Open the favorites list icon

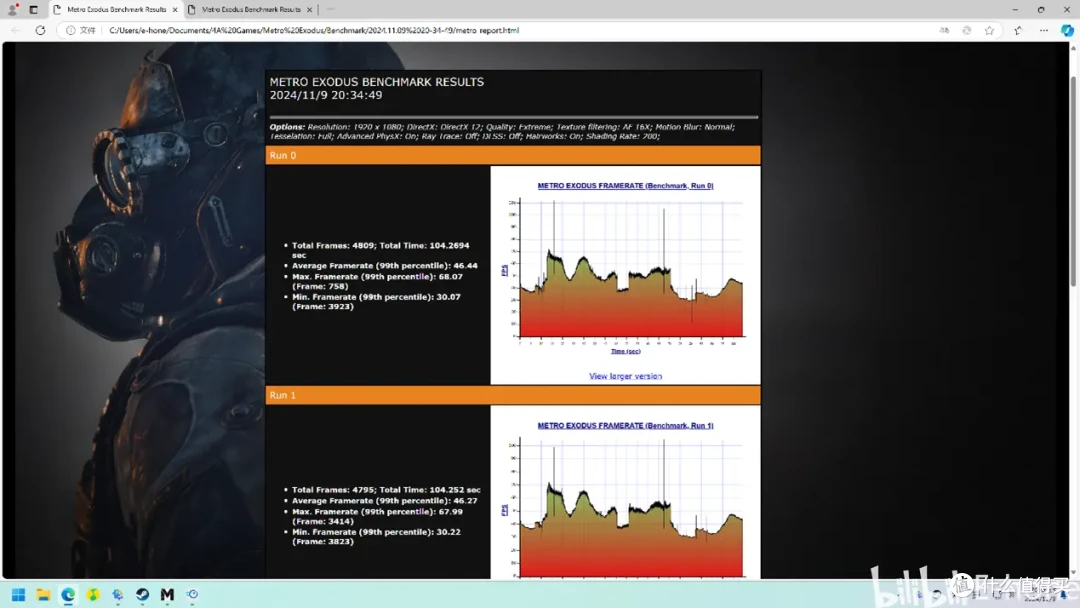[1018, 30]
